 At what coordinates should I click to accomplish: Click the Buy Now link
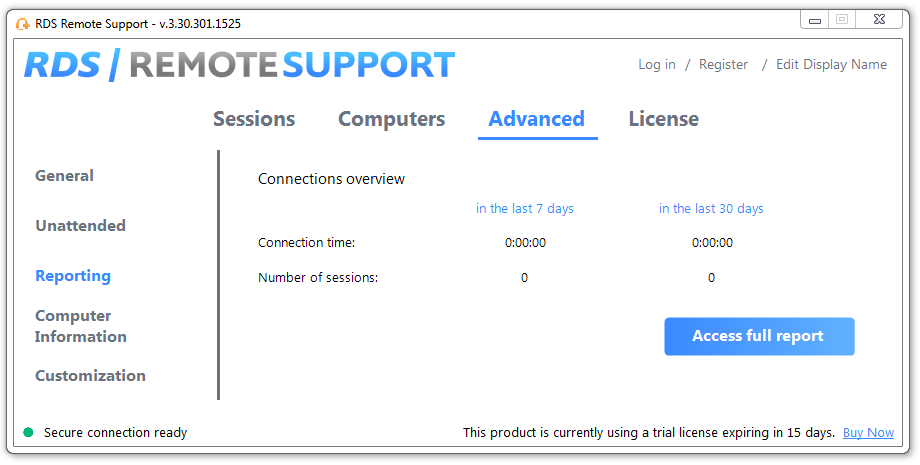[868, 433]
